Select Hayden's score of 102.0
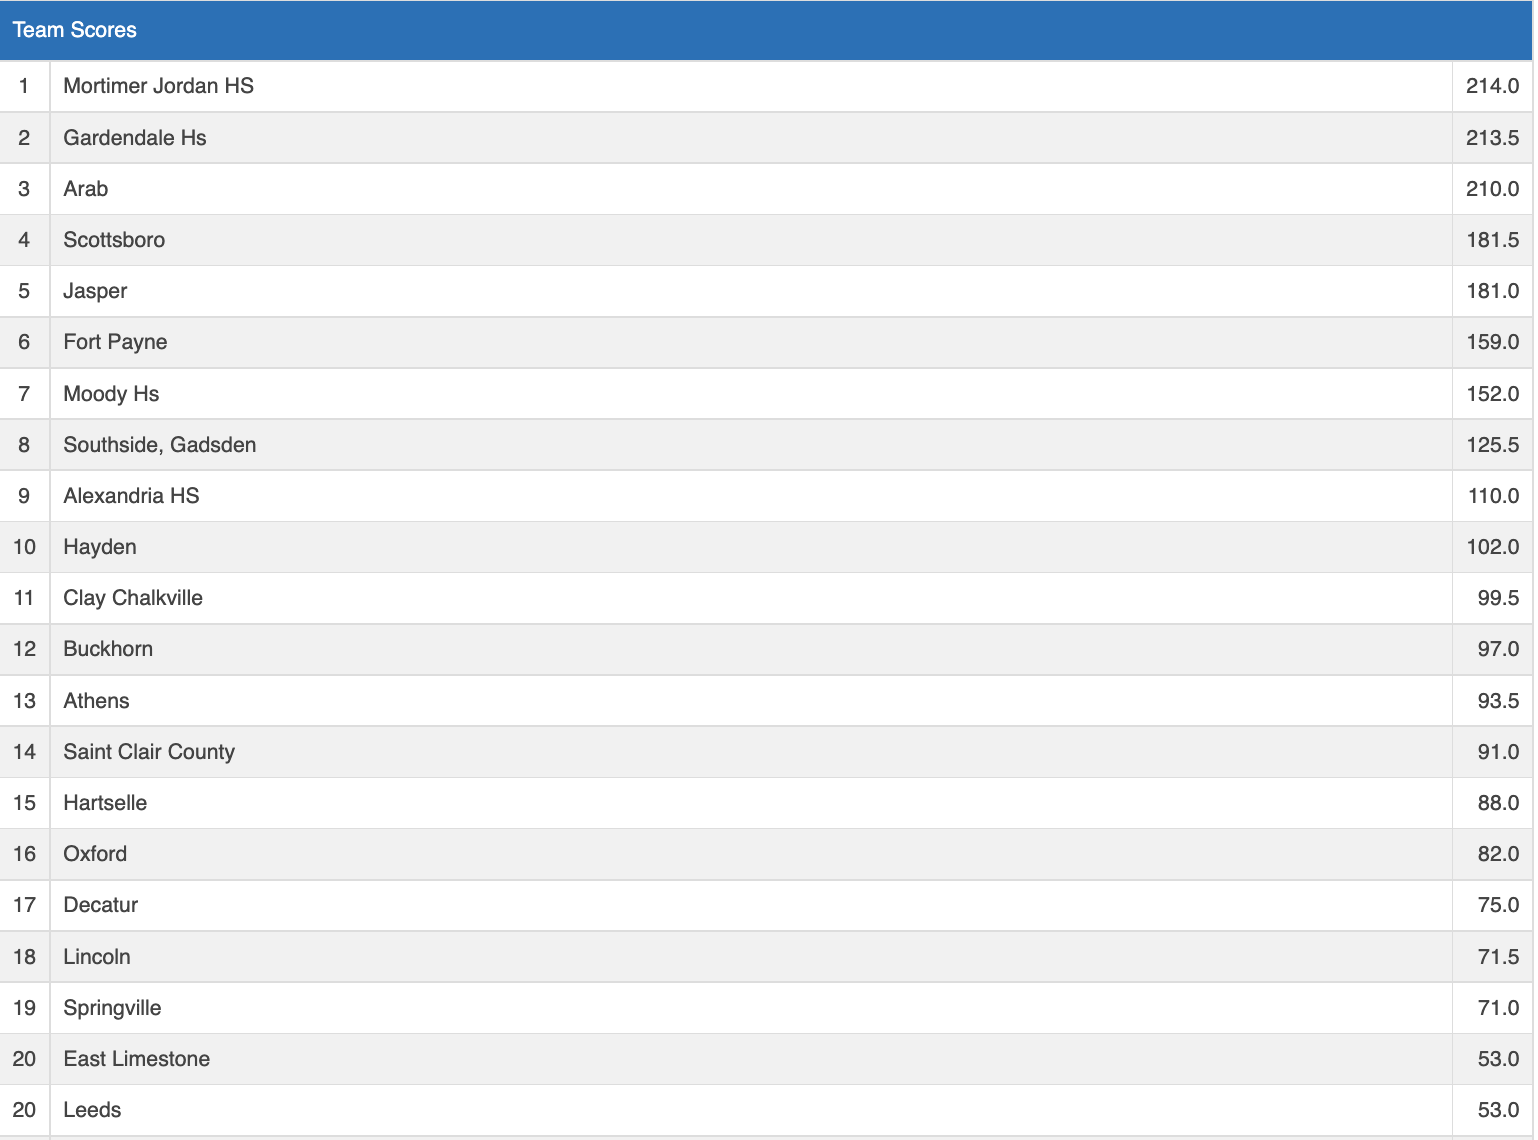1538x1140 pixels. coord(1492,547)
